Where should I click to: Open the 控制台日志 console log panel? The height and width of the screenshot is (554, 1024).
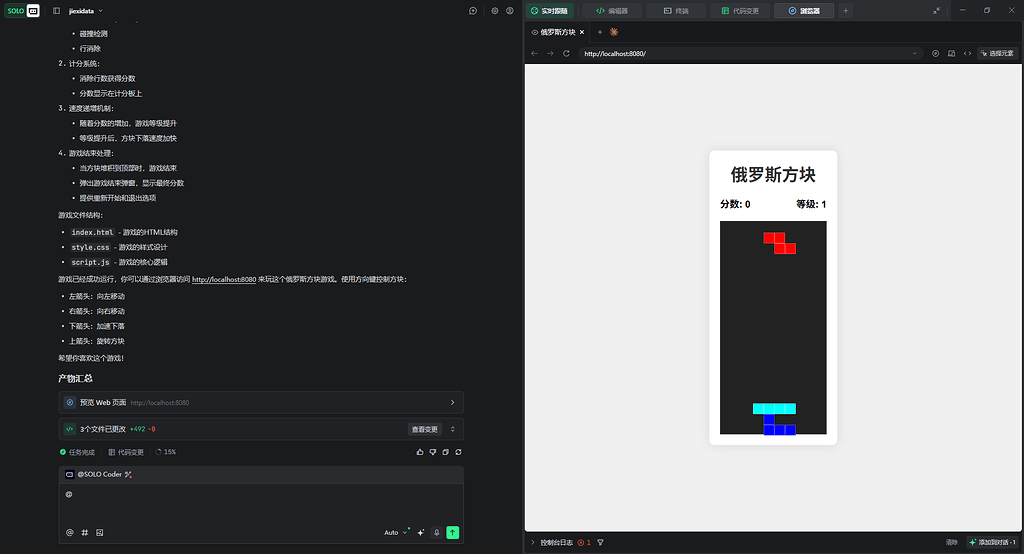[x=556, y=542]
